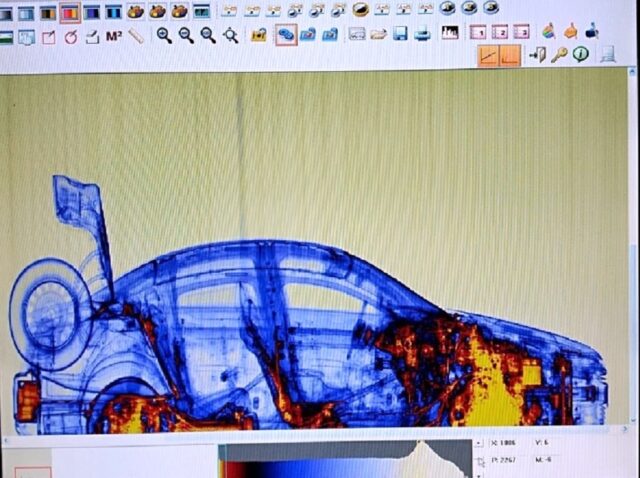Toggle the highlighted blue link icon
The height and width of the screenshot is (478, 640).
tap(285, 35)
